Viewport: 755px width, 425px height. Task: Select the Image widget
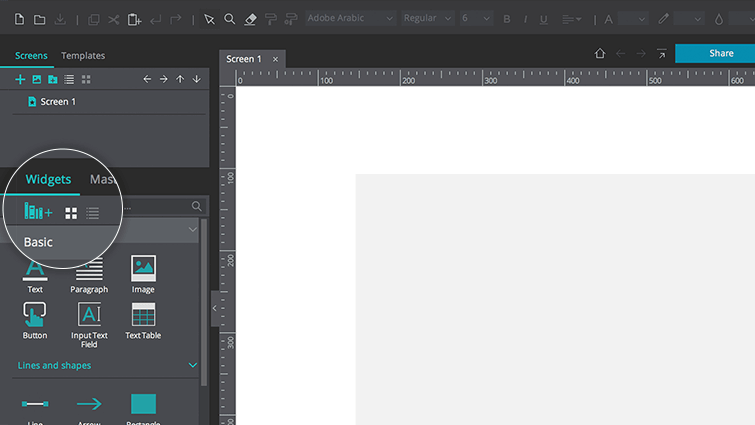pyautogui.click(x=143, y=274)
